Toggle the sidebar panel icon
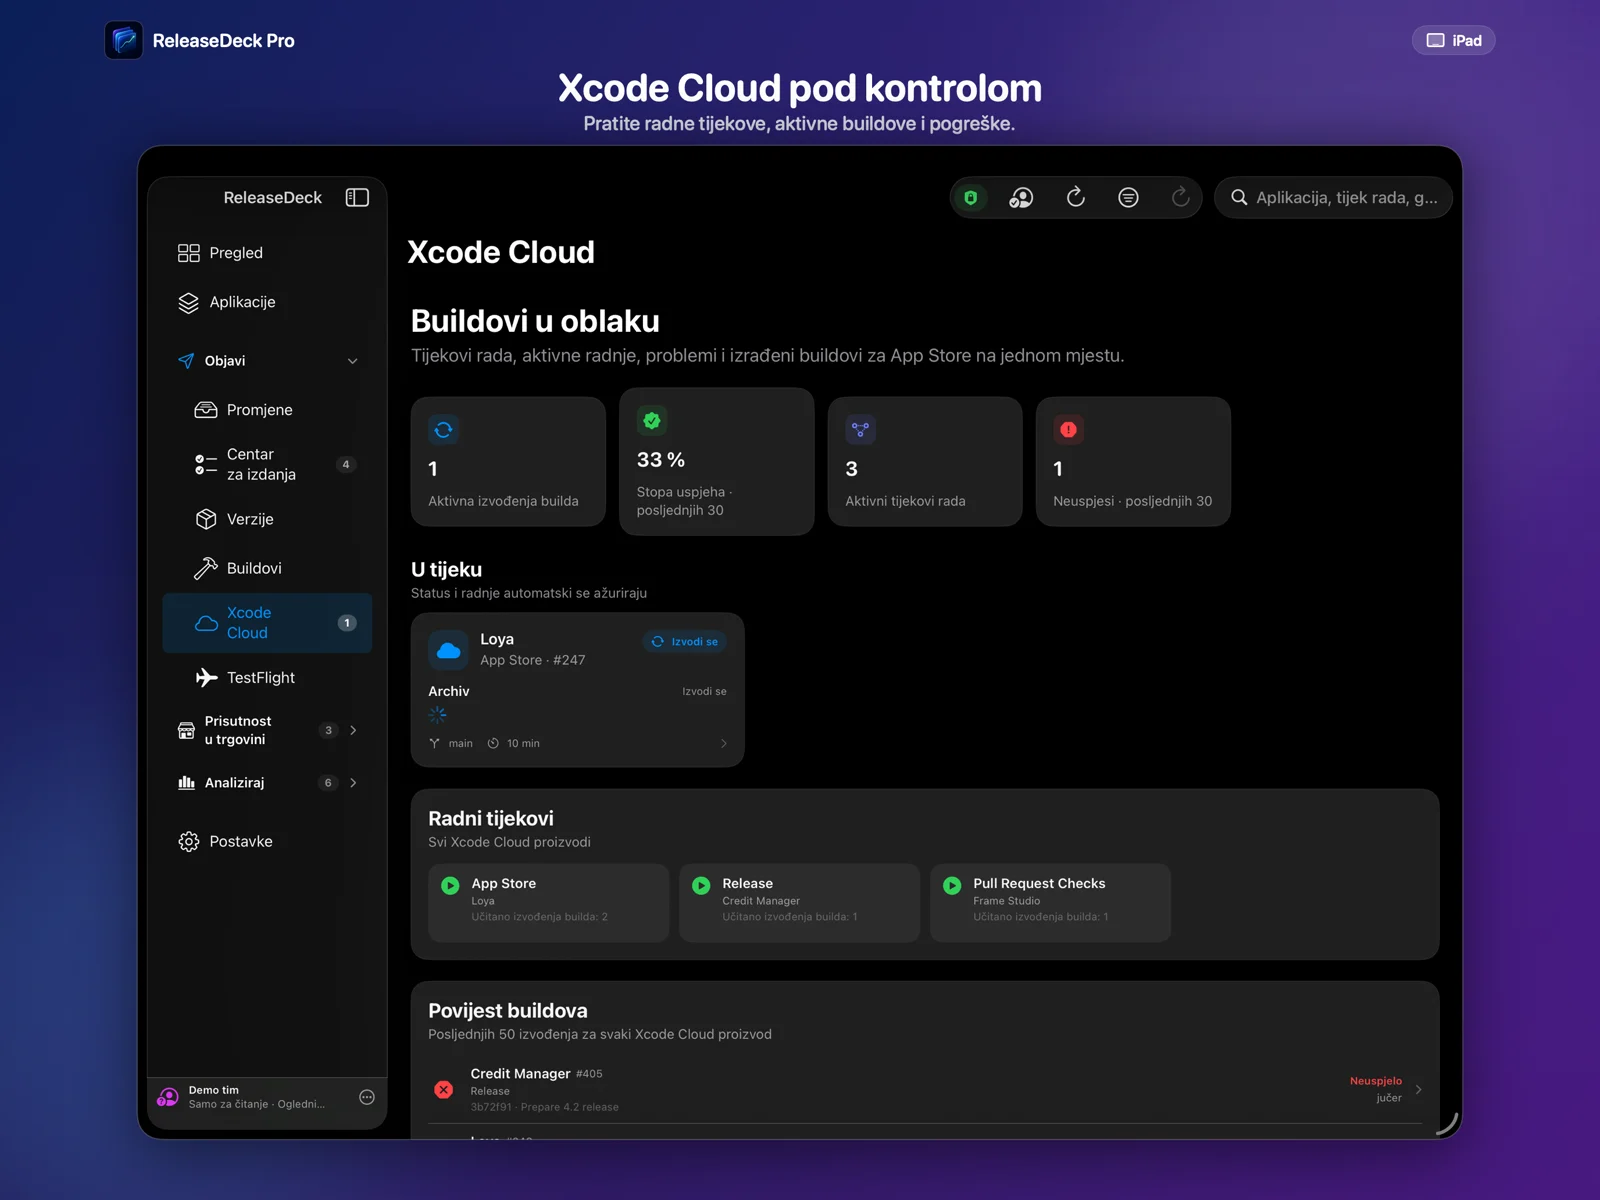The height and width of the screenshot is (1200, 1600). [357, 197]
